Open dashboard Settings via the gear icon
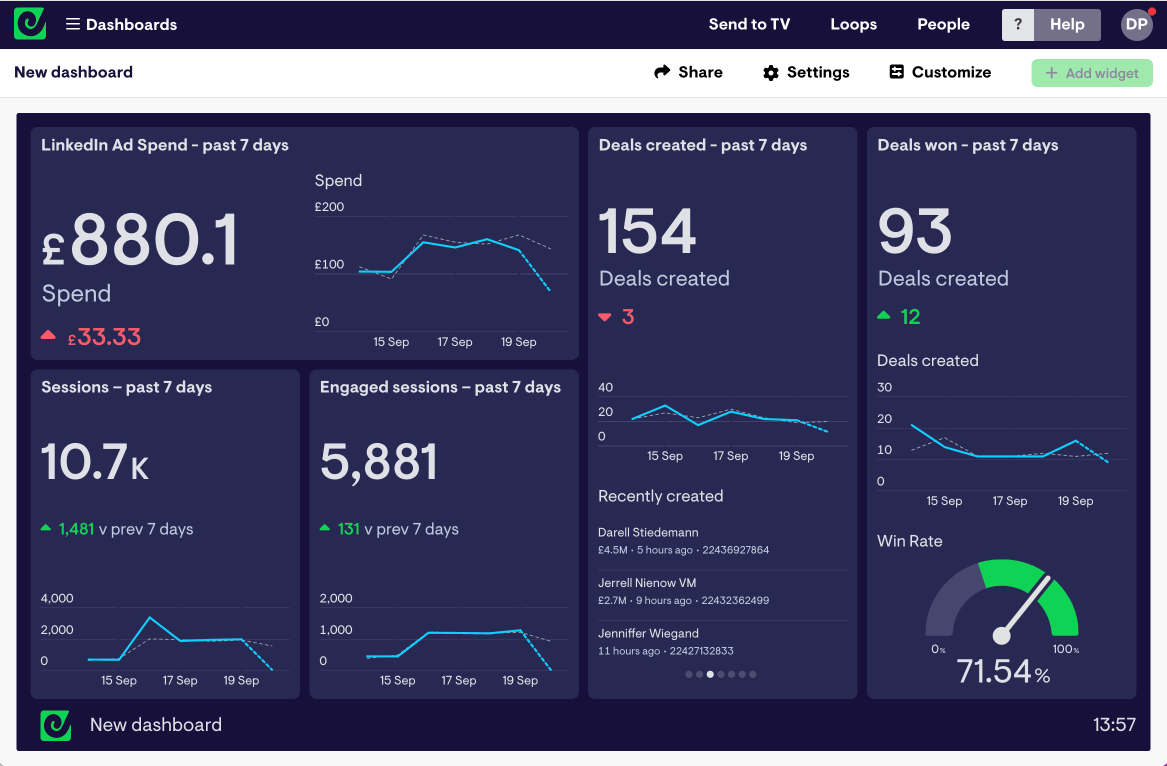 [x=769, y=72]
